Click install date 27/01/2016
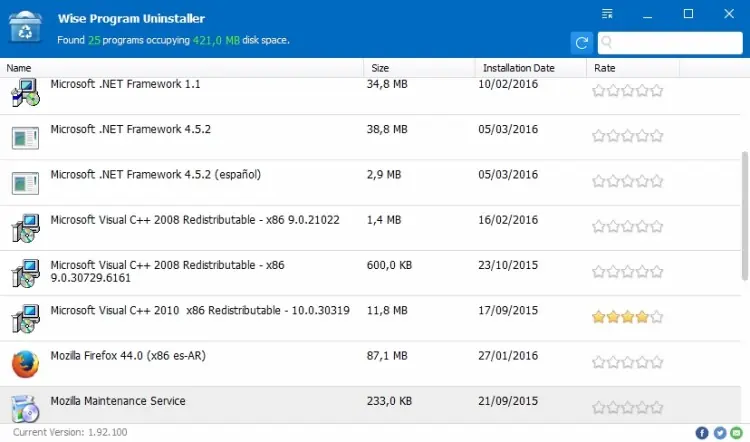 click(x=508, y=356)
